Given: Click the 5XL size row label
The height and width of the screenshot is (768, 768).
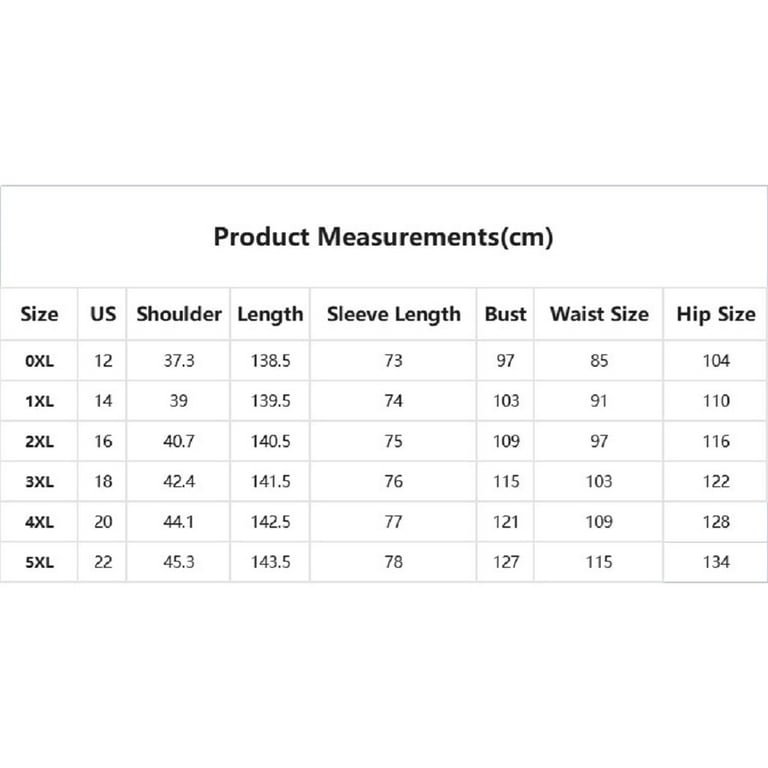Looking at the screenshot, I should [39, 562].
